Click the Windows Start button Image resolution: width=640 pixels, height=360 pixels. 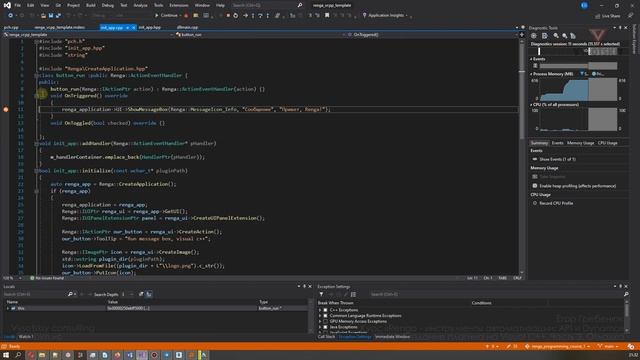[6, 355]
